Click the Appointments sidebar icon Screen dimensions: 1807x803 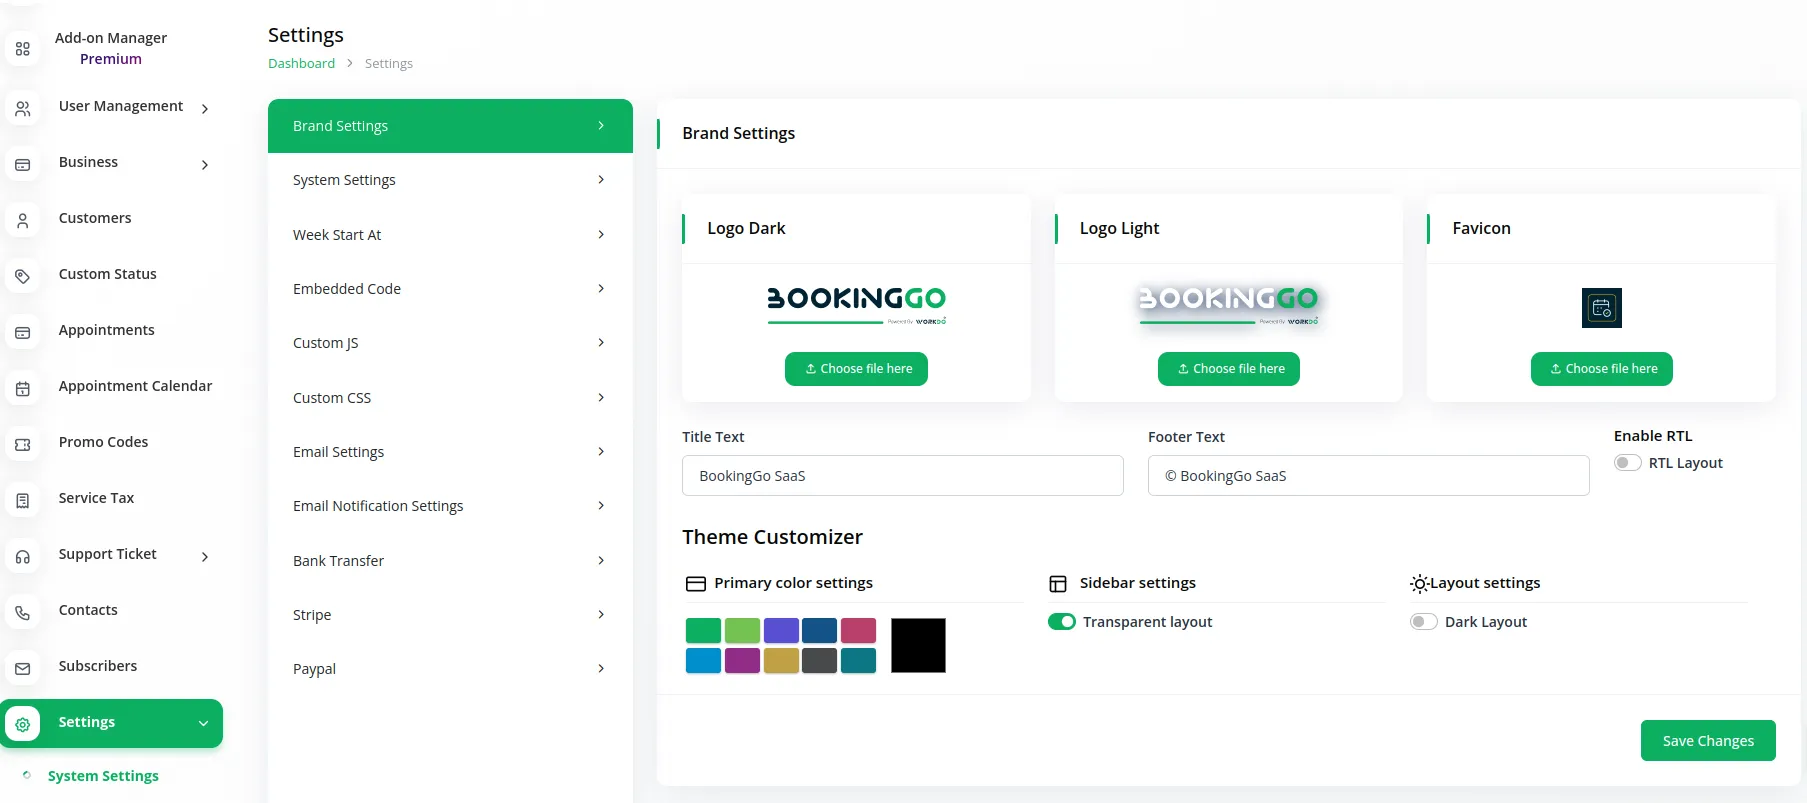23,332
